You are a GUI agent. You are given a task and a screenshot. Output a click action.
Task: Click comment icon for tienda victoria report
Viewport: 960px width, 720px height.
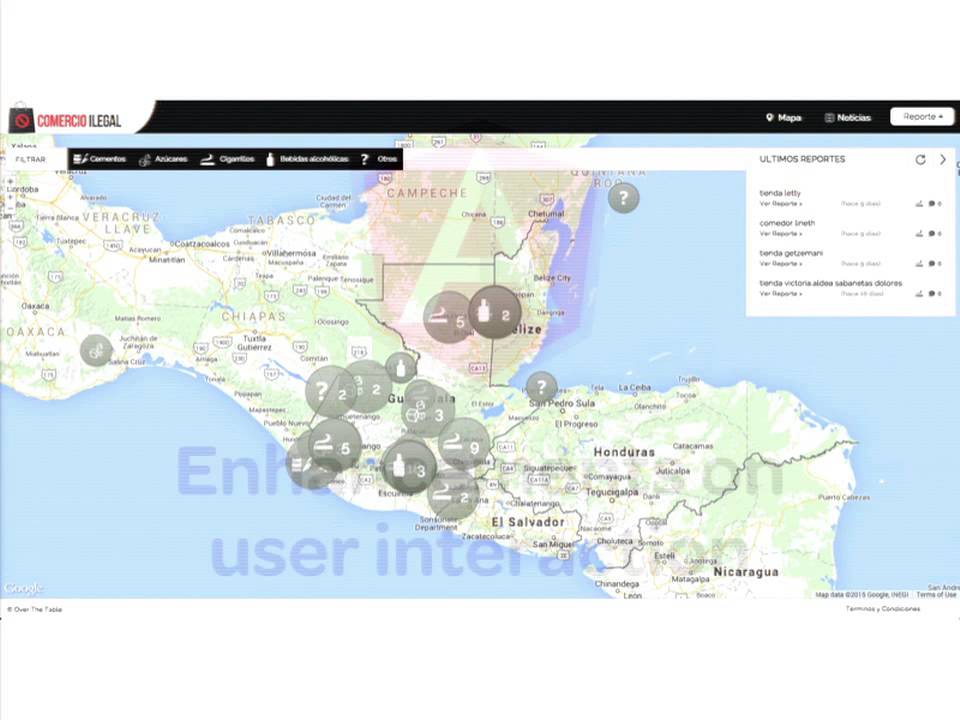[x=931, y=293]
